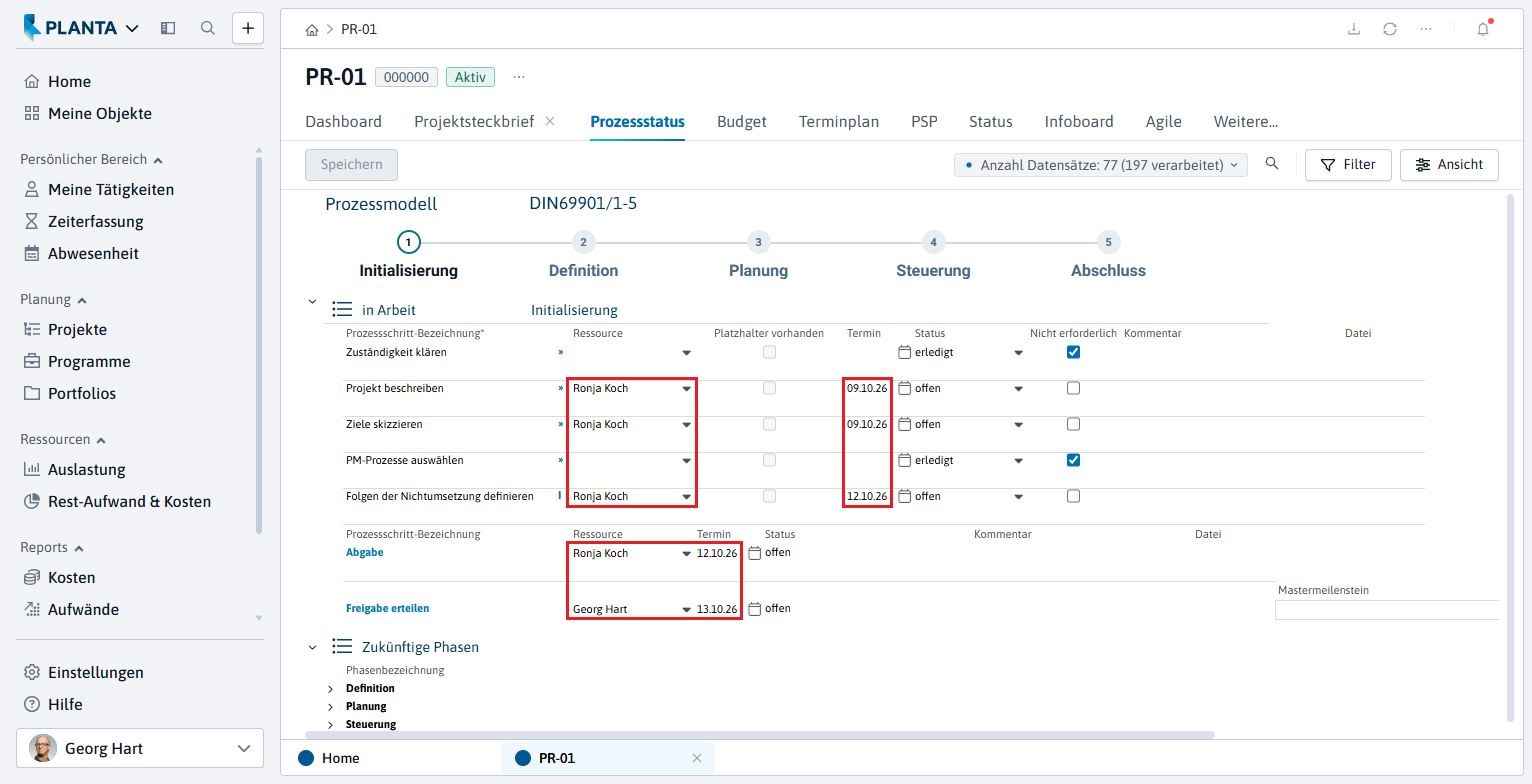Click calendar icon in Projekt beschreiben row

pyautogui.click(x=905, y=388)
